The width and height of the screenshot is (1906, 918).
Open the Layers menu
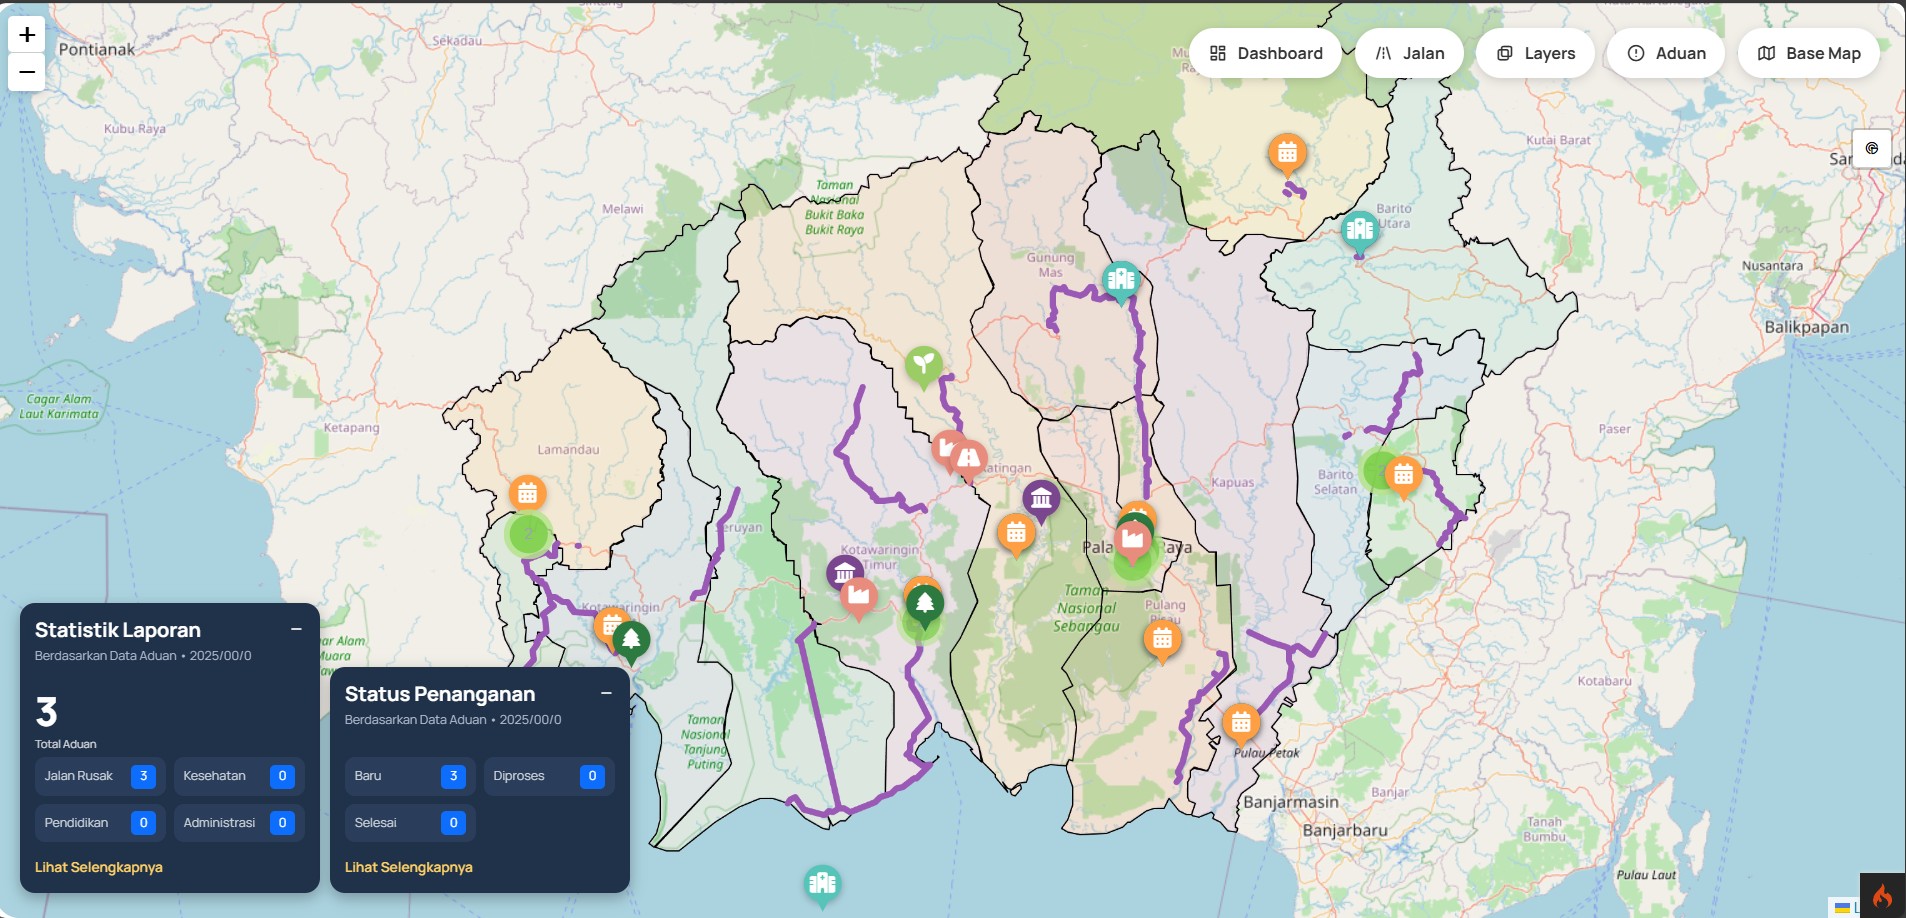(x=1535, y=54)
